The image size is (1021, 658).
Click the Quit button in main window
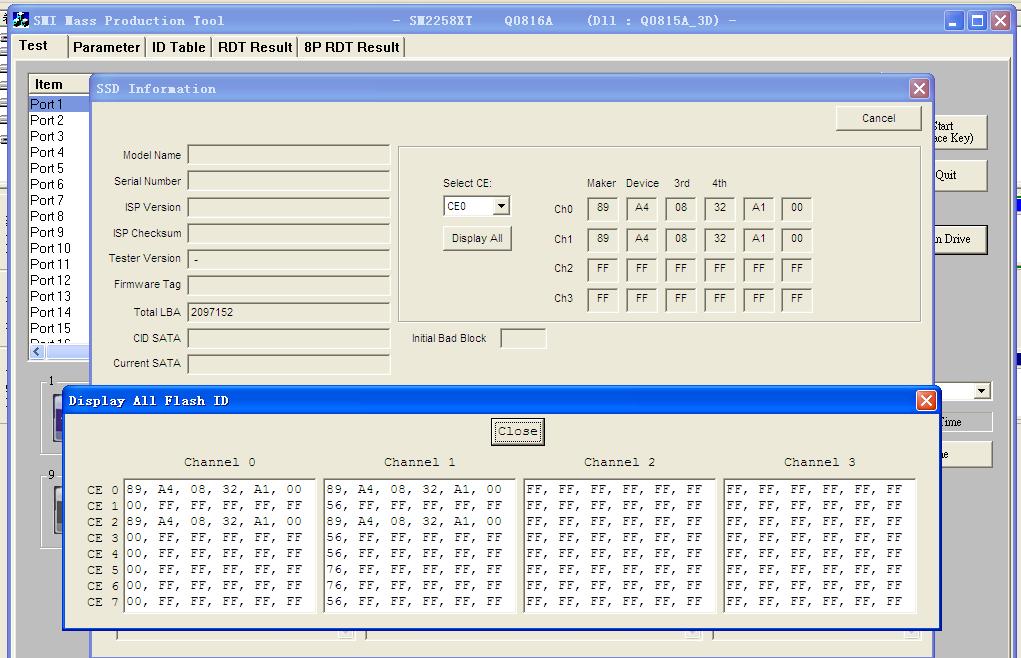[x=960, y=175]
